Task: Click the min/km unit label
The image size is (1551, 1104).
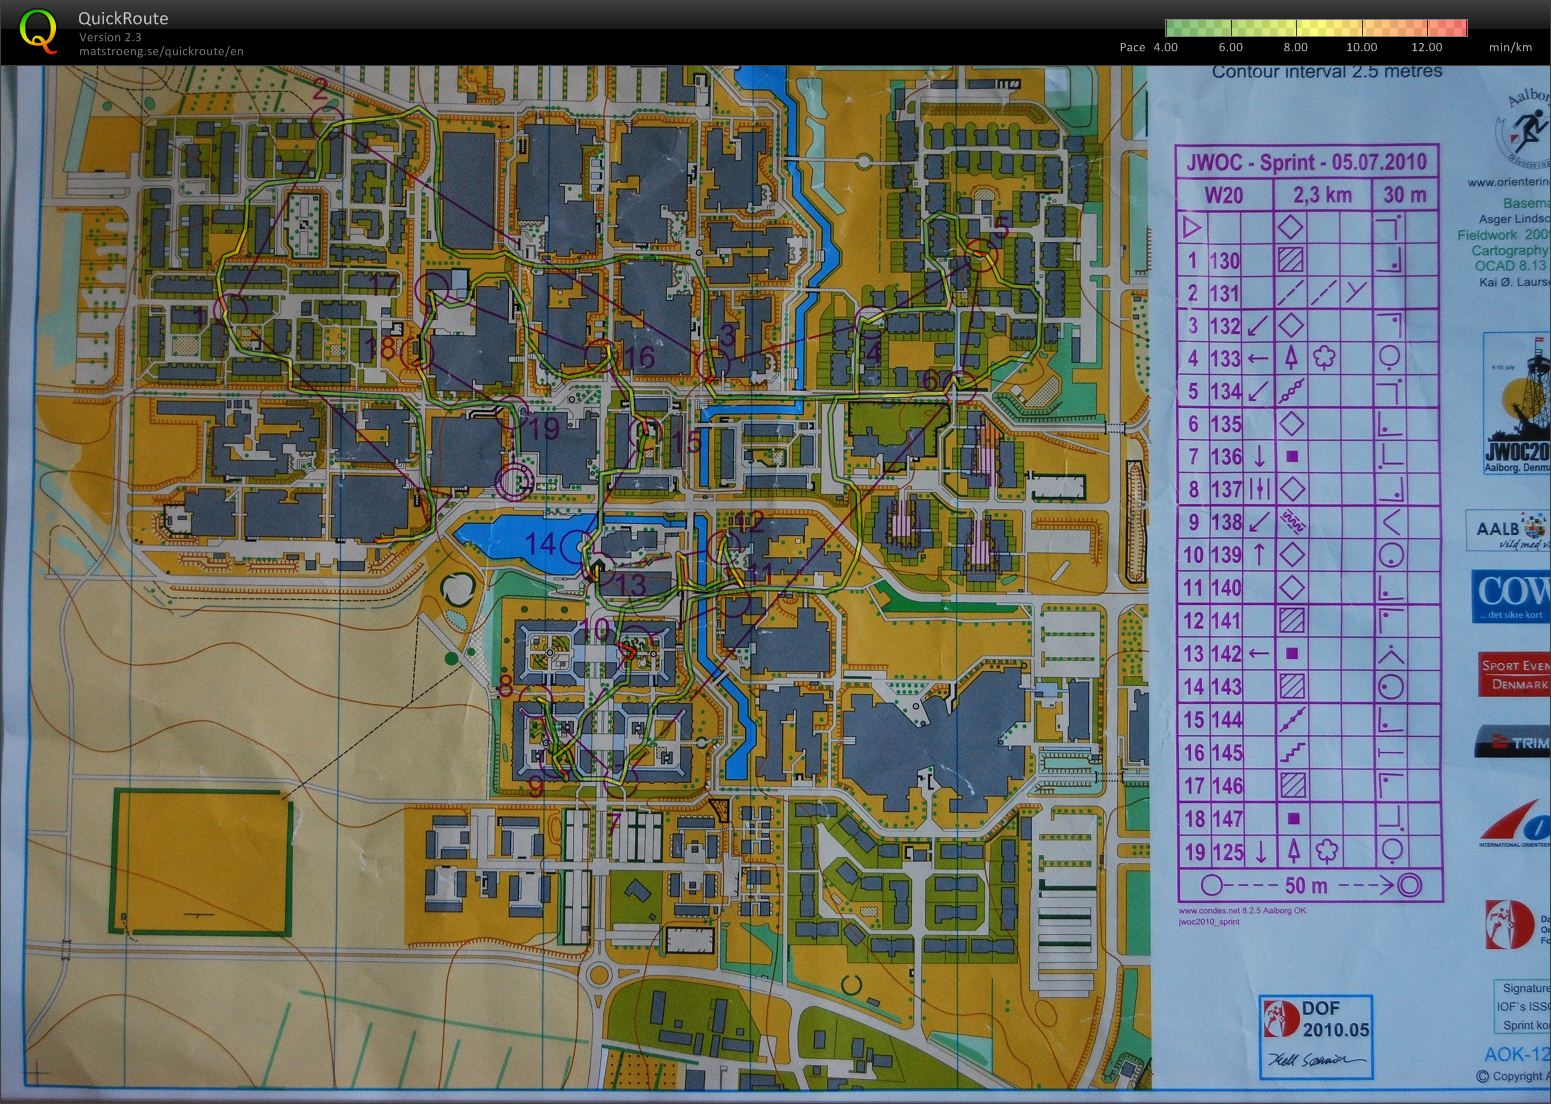Action: pos(1510,47)
